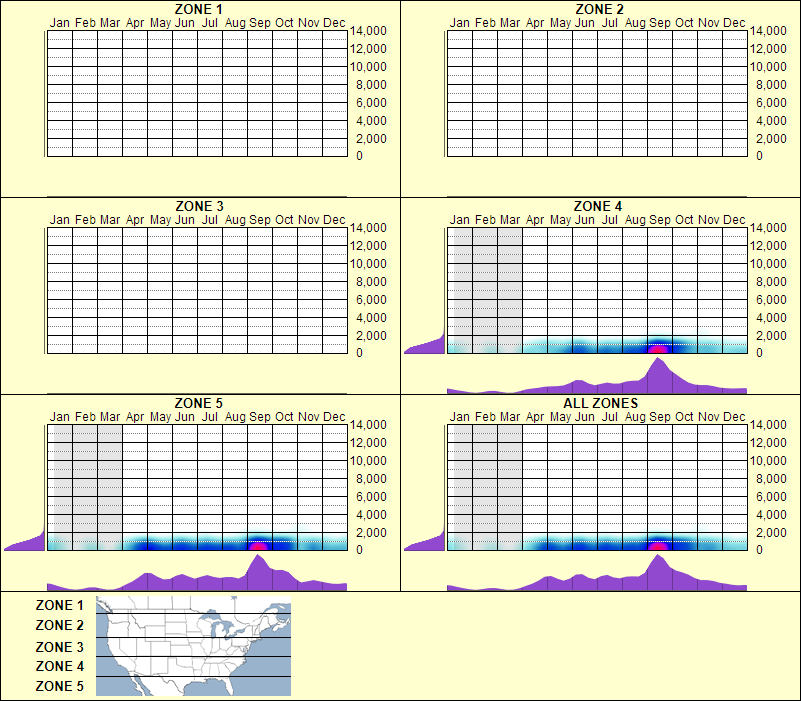Select ZONE 2 label beside the map
801x701 pixels.
59,625
